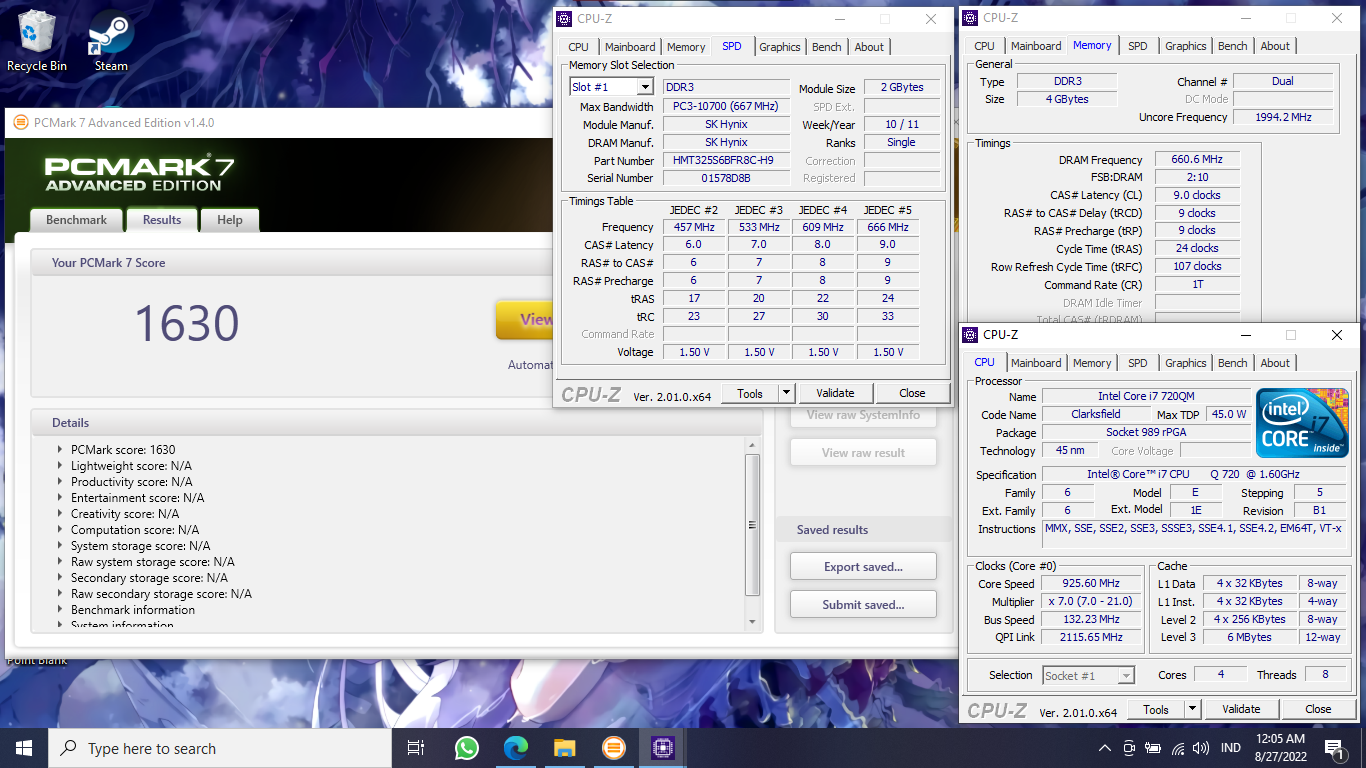Select the Bench tab in CPU-Z Memory window
Image resolution: width=1366 pixels, height=768 pixels.
point(1233,46)
